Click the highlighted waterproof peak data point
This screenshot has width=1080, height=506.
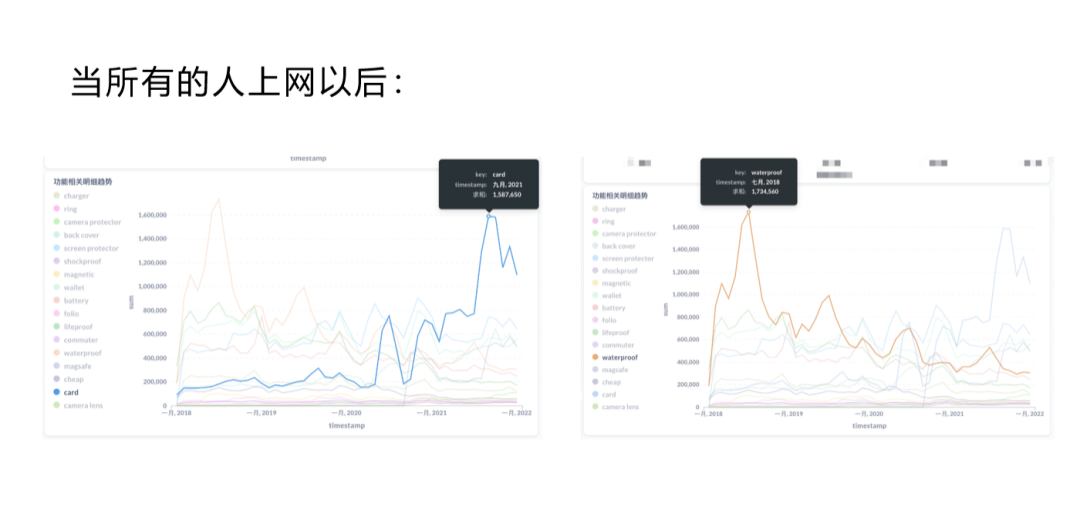pyautogui.click(x=747, y=210)
